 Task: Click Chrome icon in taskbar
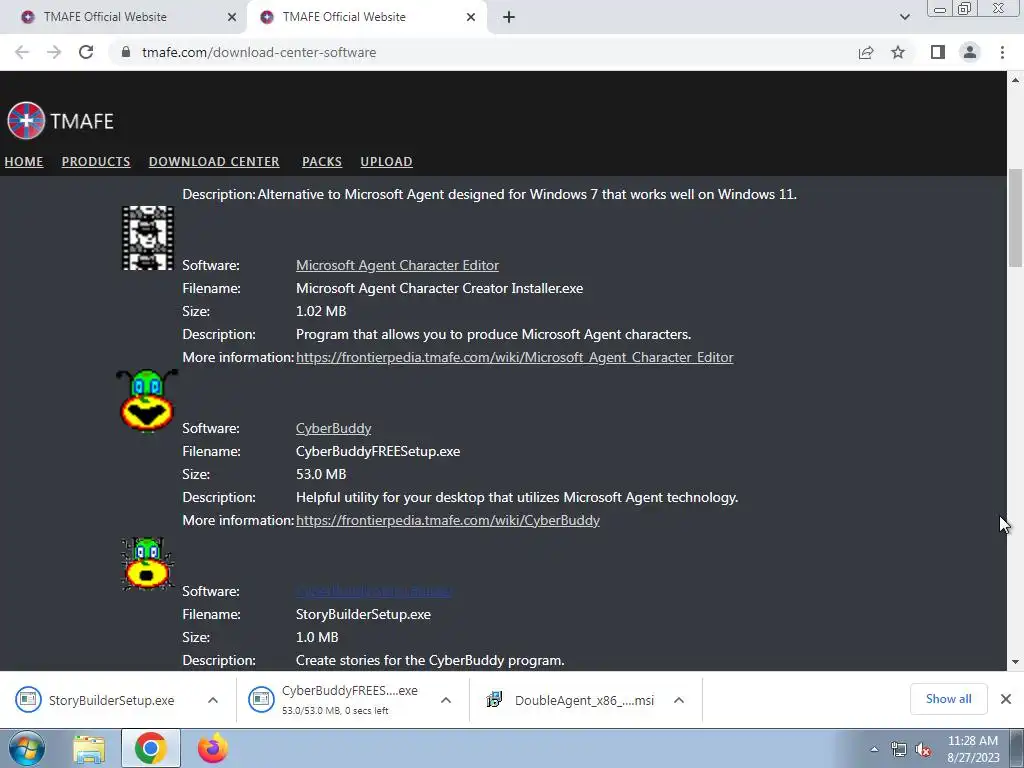(x=150, y=748)
